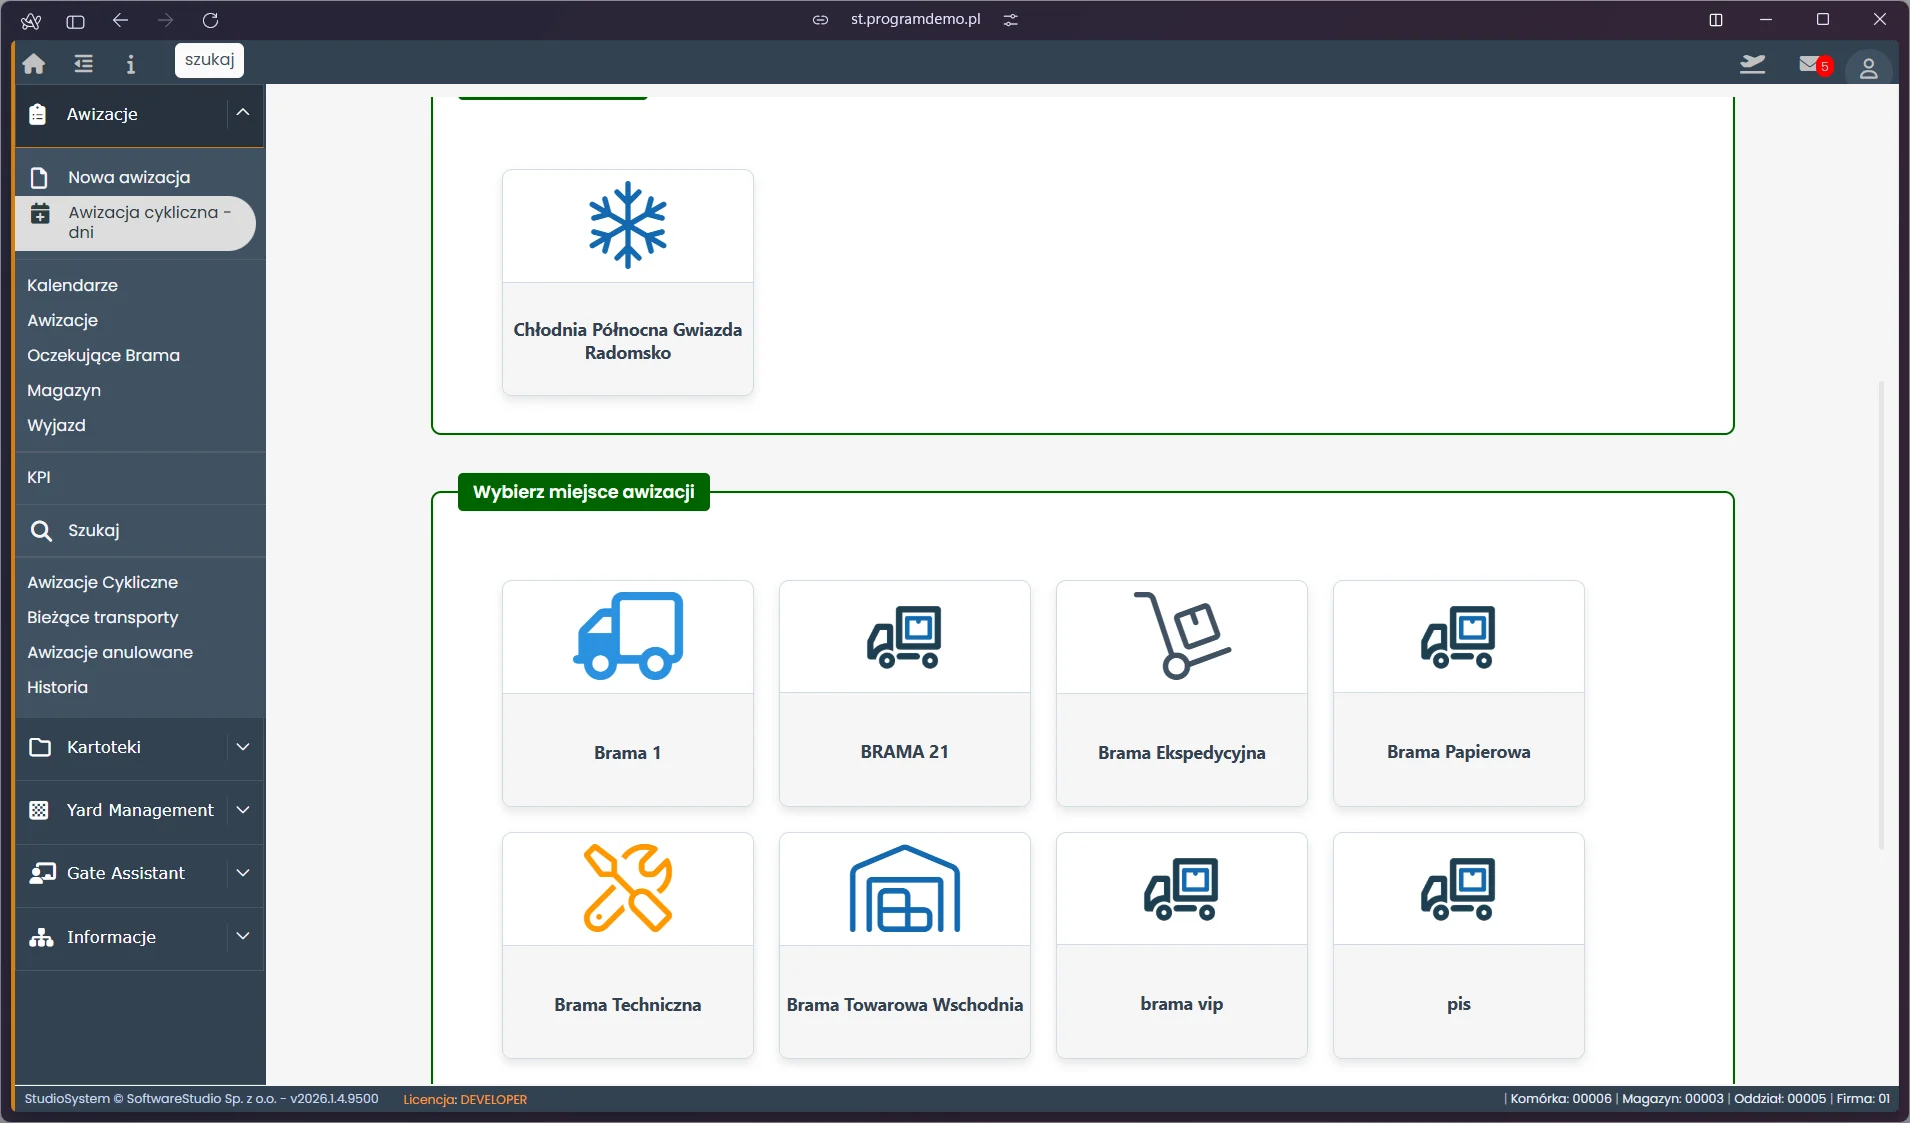Image resolution: width=1910 pixels, height=1123 pixels.
Task: Open Bieżące transporty link
Action: (102, 617)
